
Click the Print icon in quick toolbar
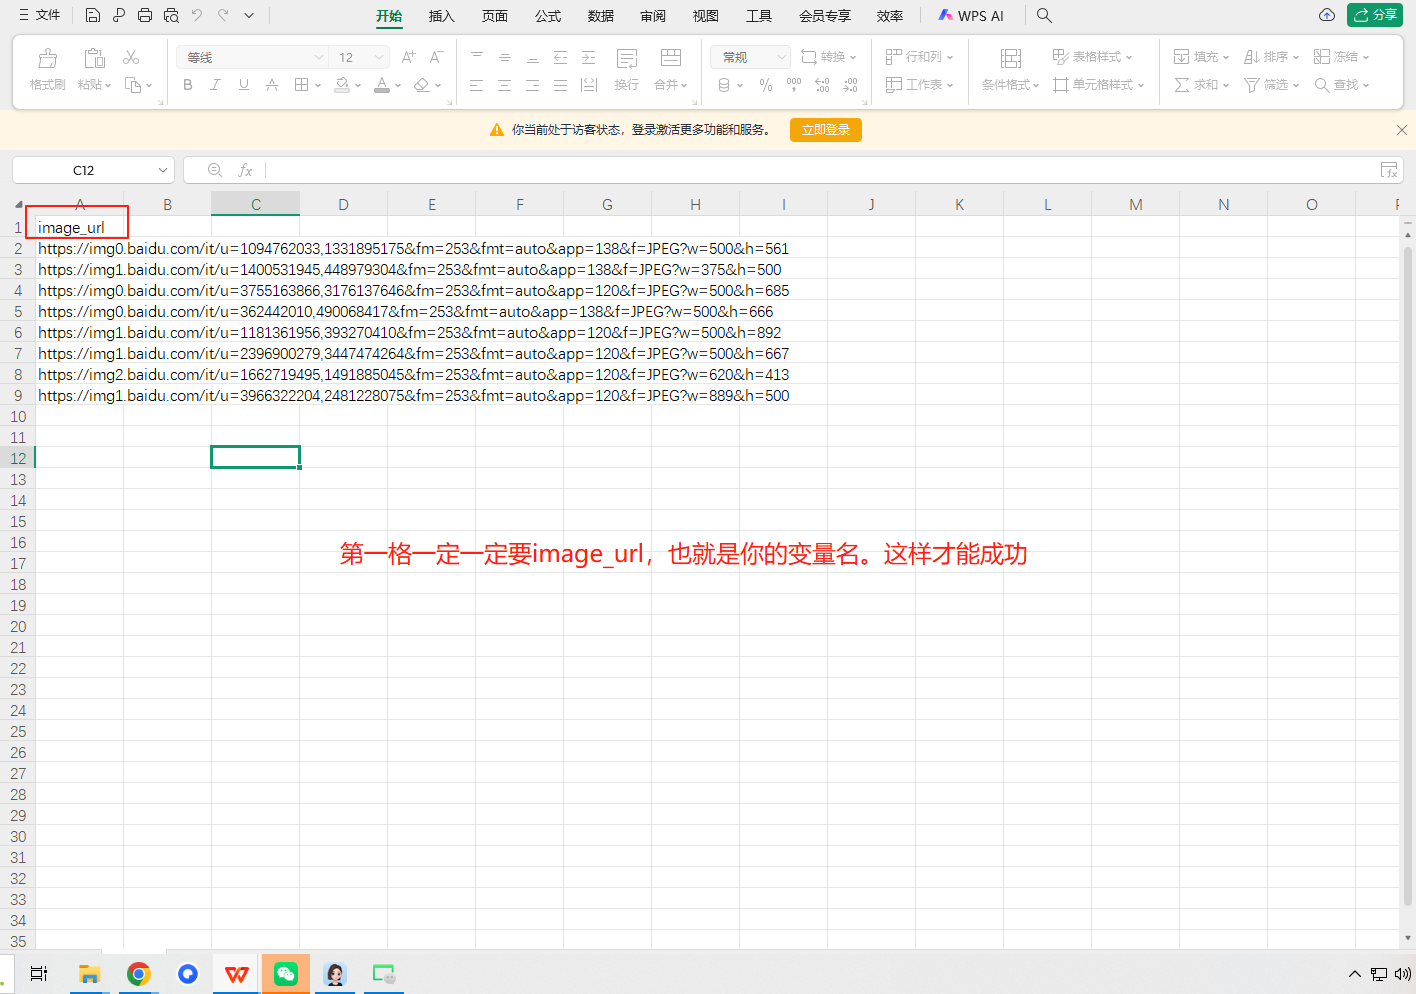click(x=145, y=15)
